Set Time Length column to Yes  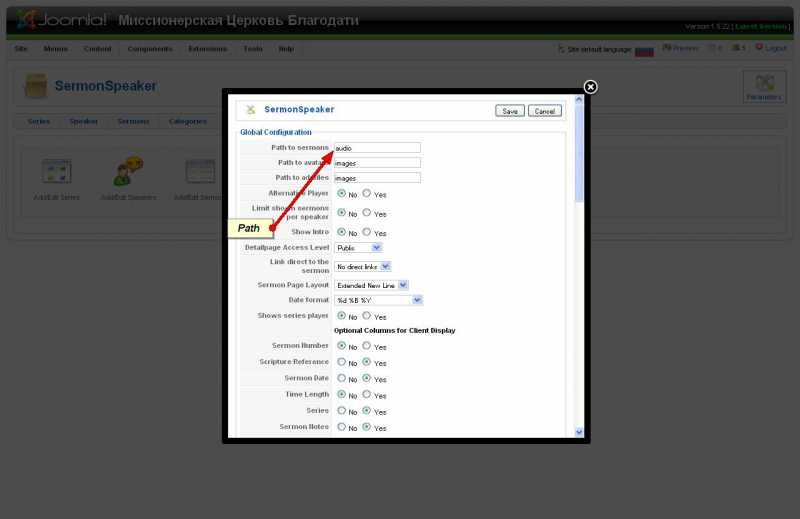(x=366, y=394)
